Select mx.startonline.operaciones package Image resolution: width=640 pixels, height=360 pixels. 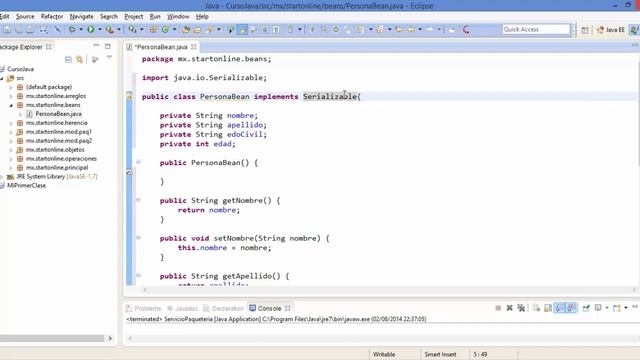click(x=61, y=159)
